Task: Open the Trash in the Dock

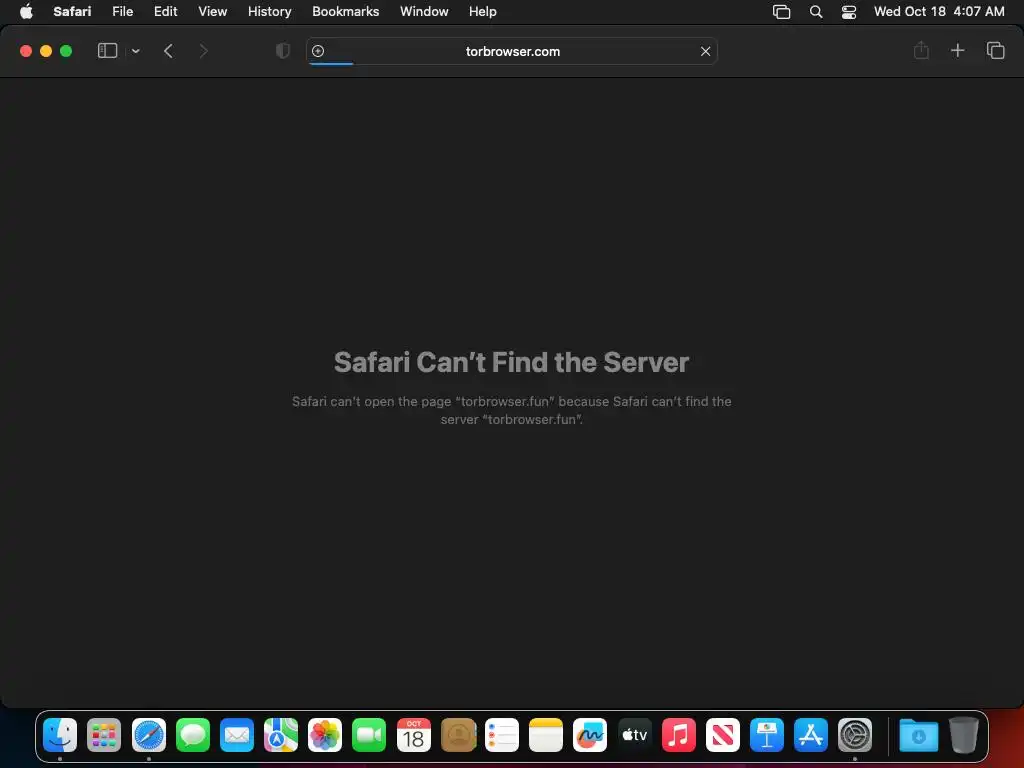Action: coord(963,735)
